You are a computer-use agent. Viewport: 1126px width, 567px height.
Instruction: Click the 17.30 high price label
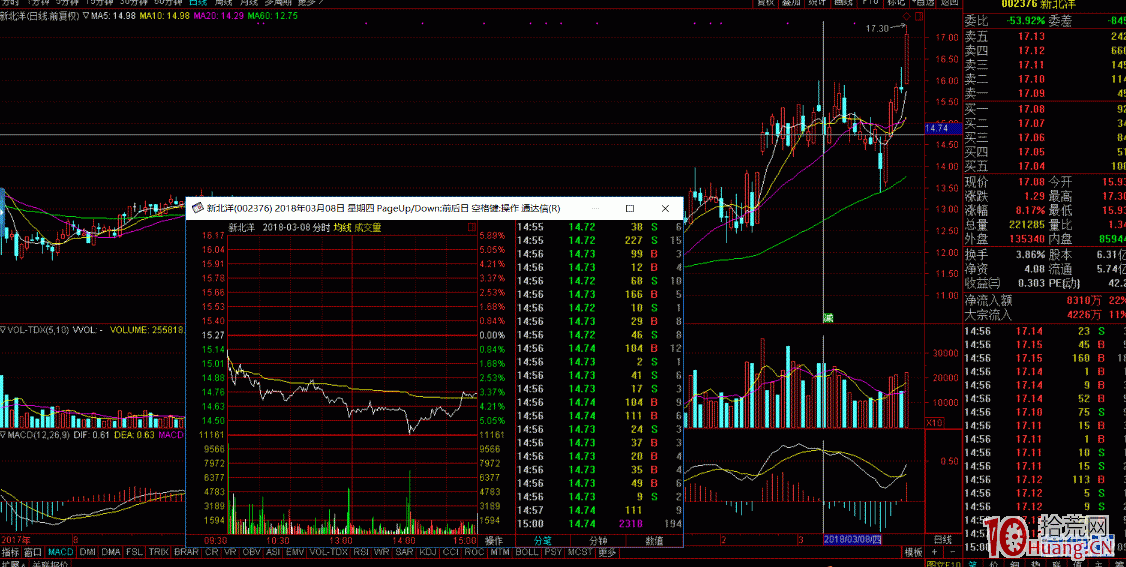coord(878,29)
